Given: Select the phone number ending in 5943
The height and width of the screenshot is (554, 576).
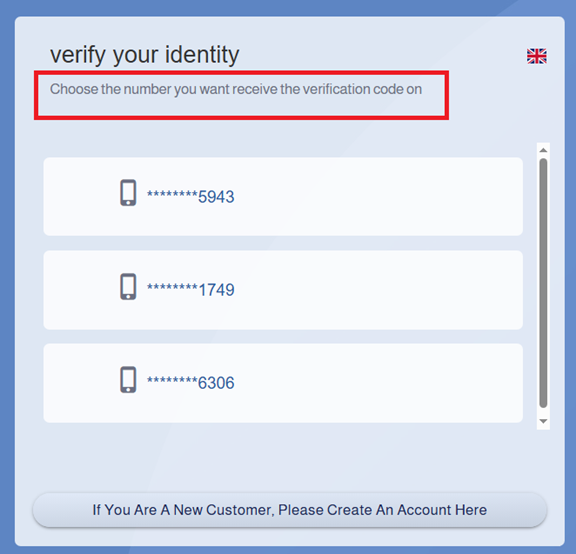Looking at the screenshot, I should [283, 197].
